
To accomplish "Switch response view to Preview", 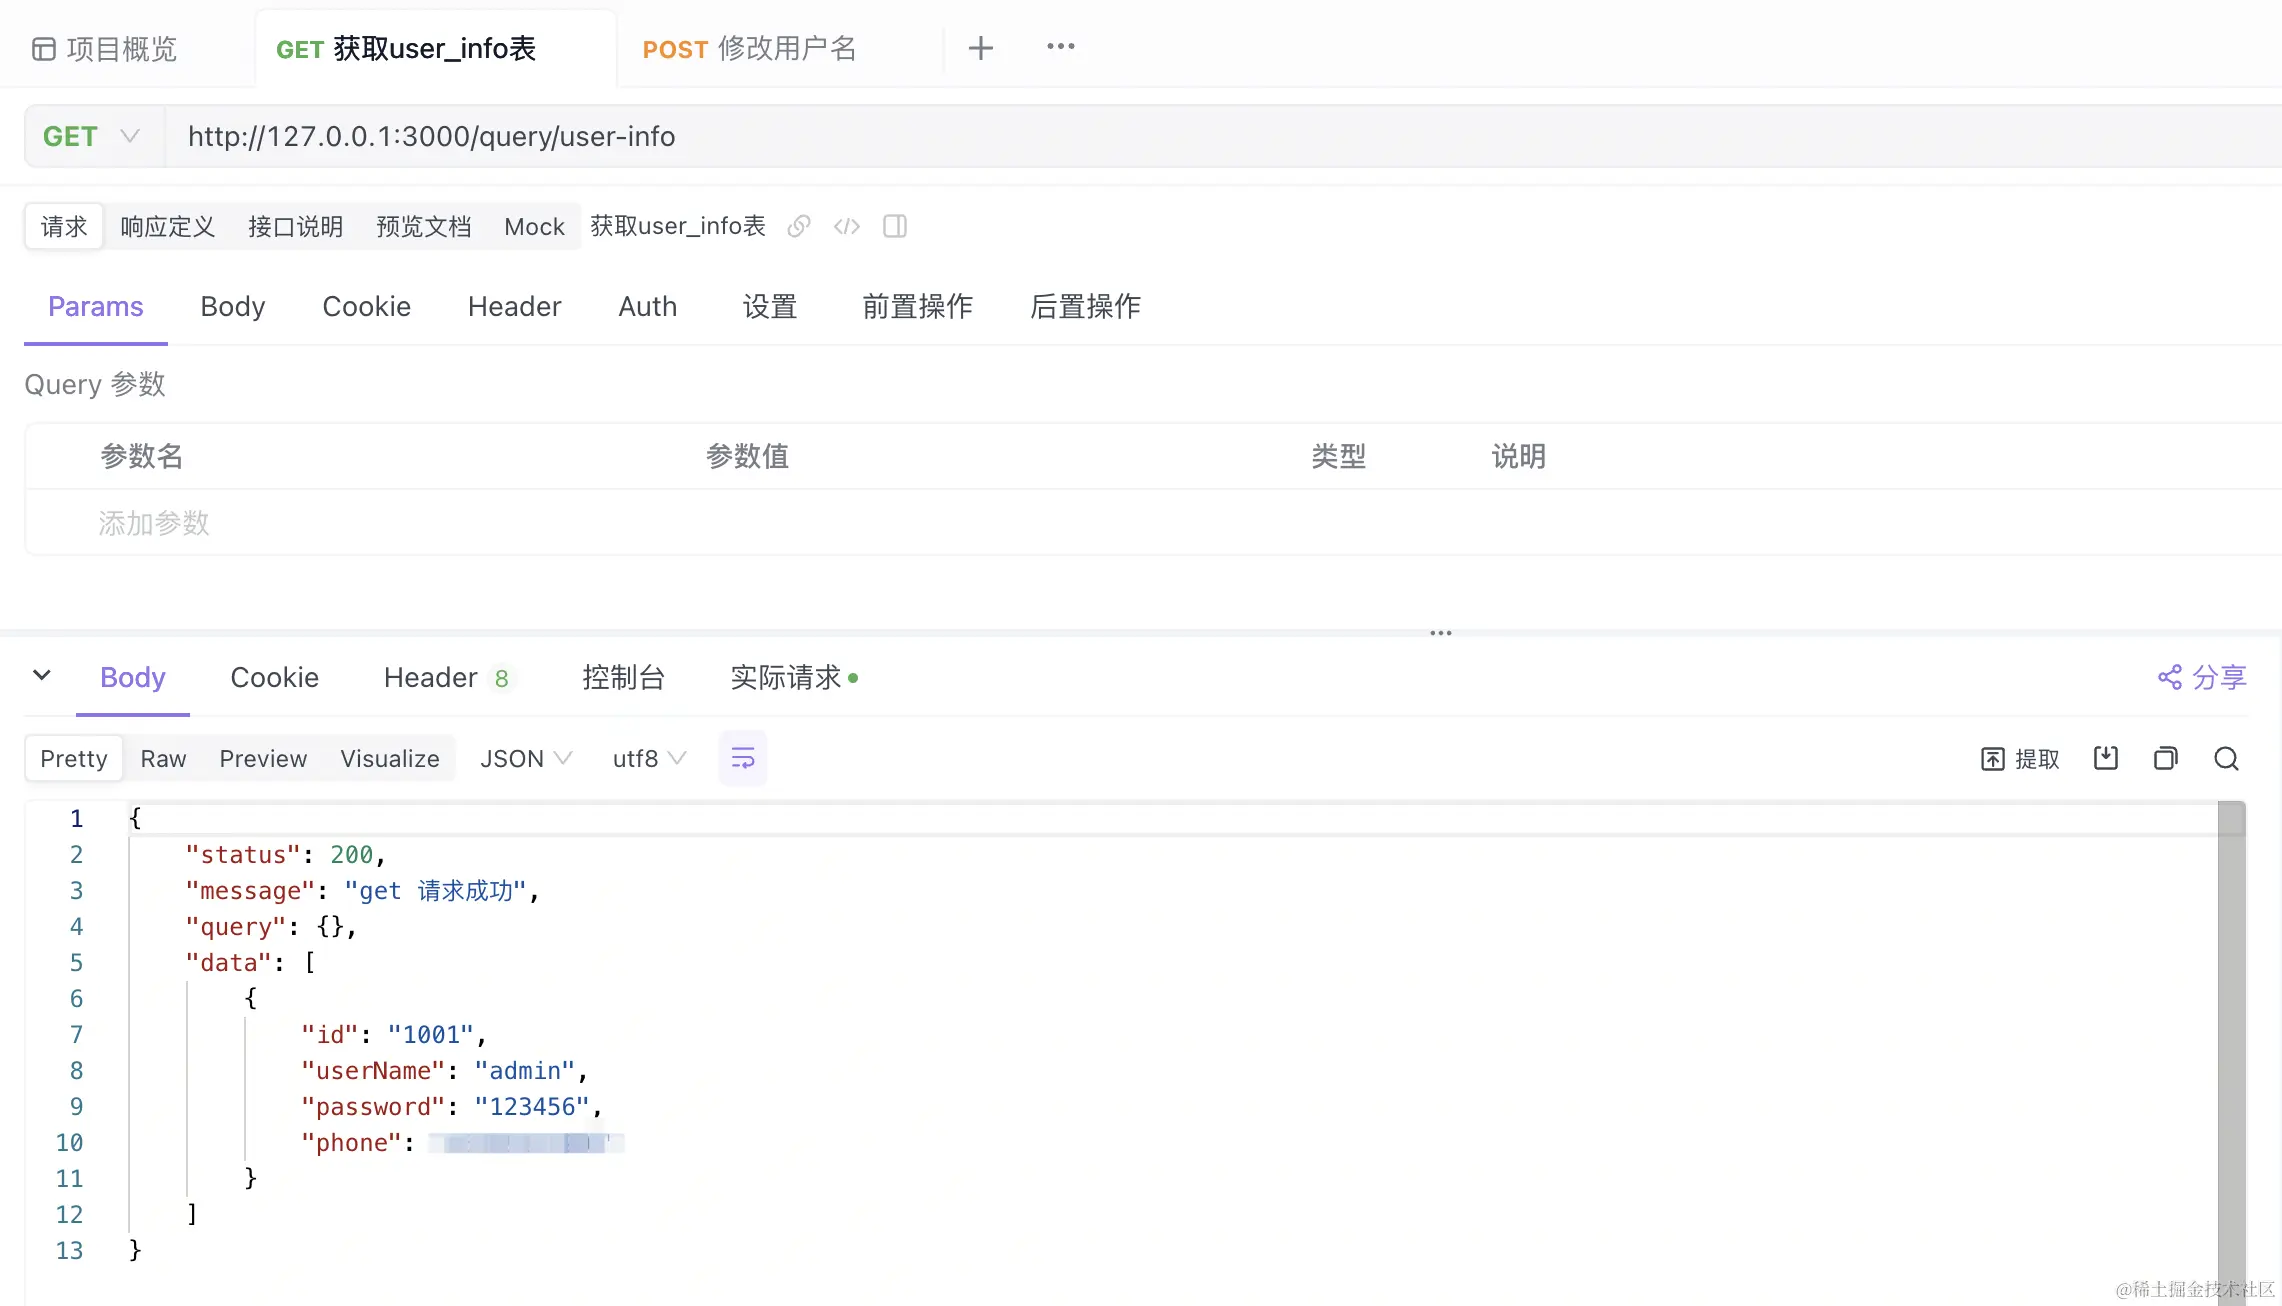I will click(x=263, y=758).
